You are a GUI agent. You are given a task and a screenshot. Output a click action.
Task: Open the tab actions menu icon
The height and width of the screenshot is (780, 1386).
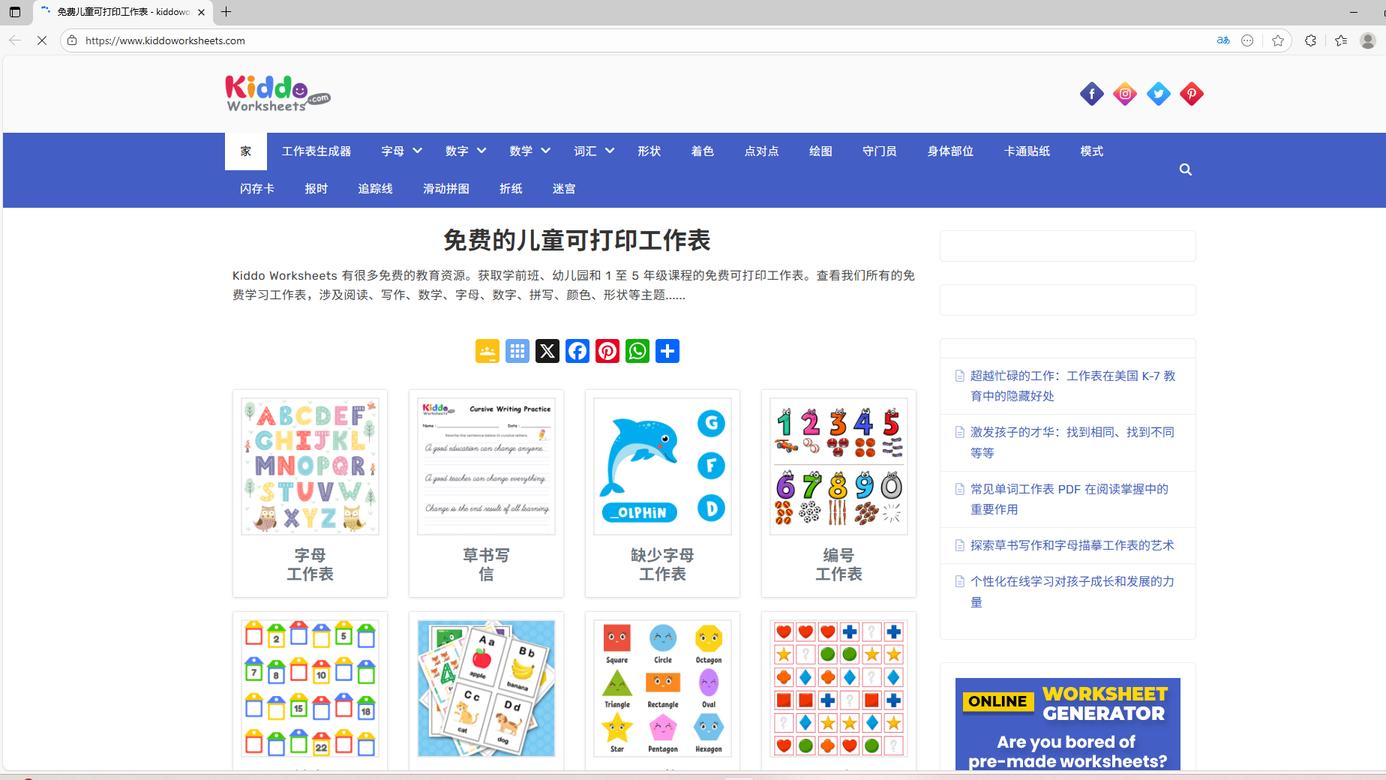tap(15, 12)
